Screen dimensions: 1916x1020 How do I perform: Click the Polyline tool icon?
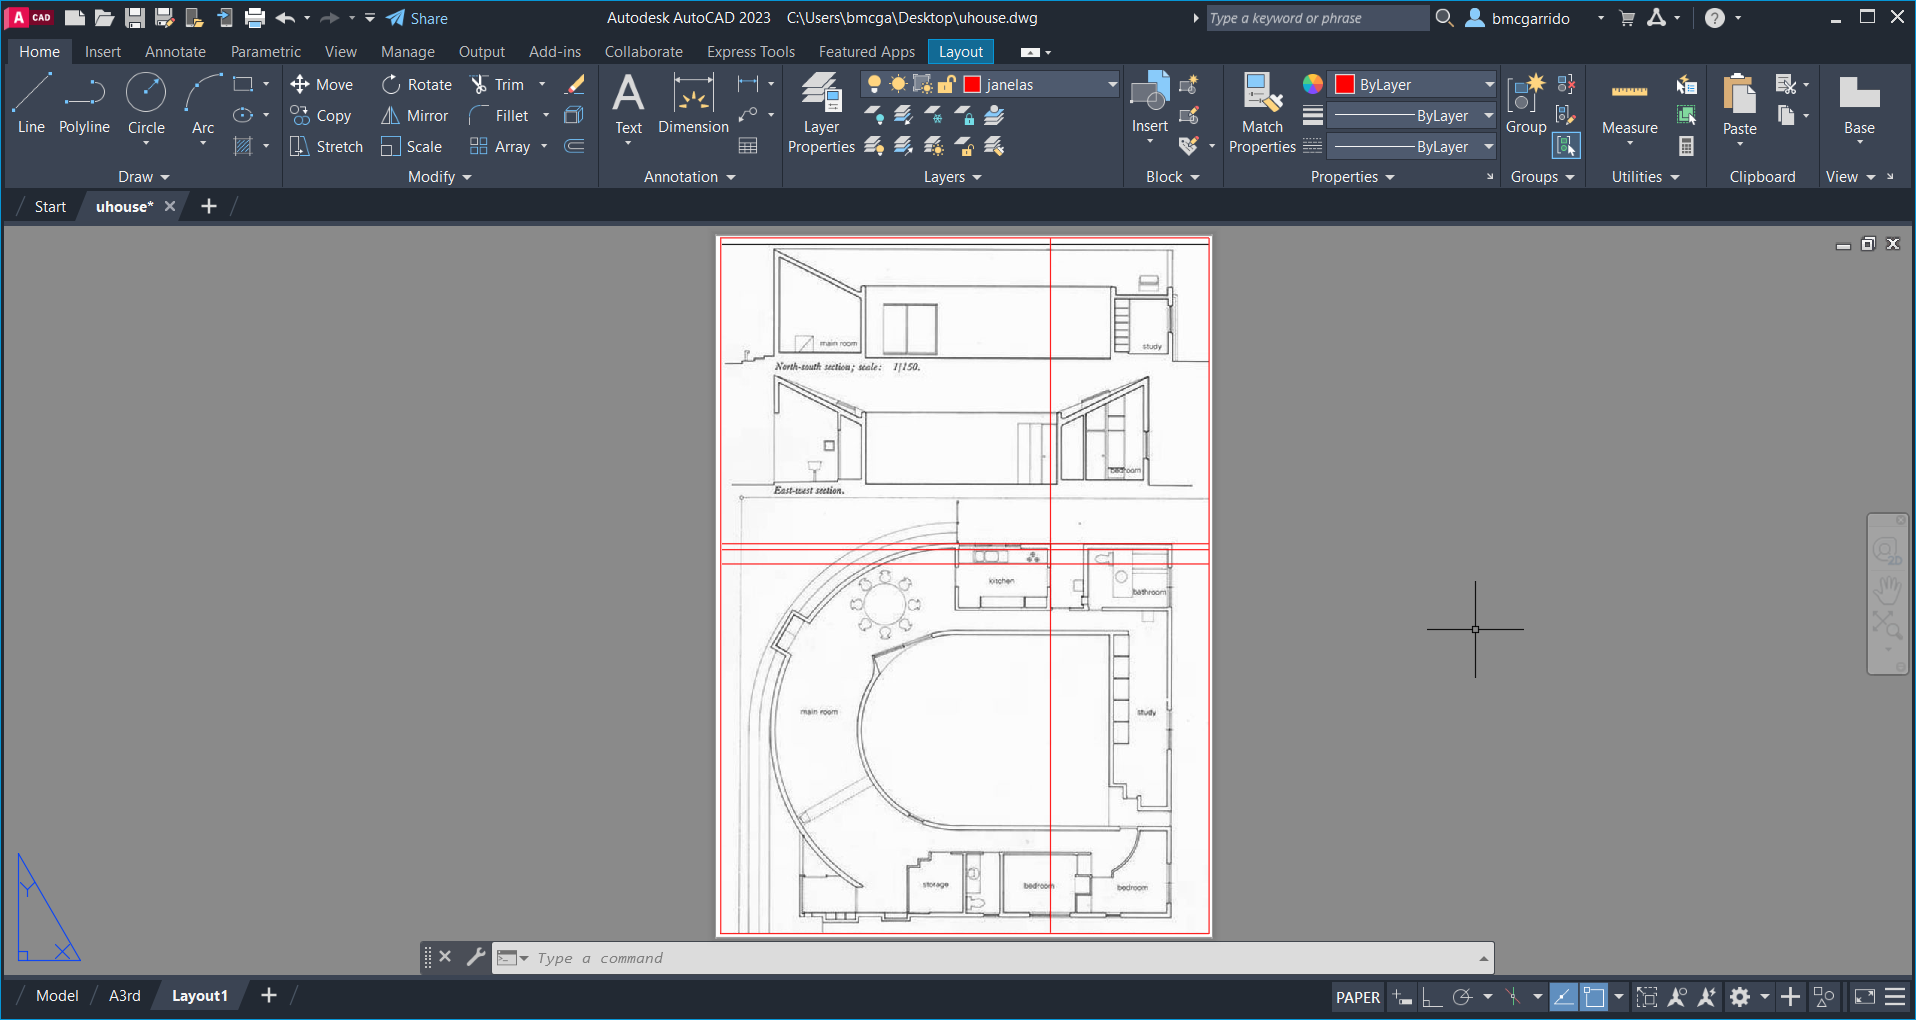coord(84,93)
